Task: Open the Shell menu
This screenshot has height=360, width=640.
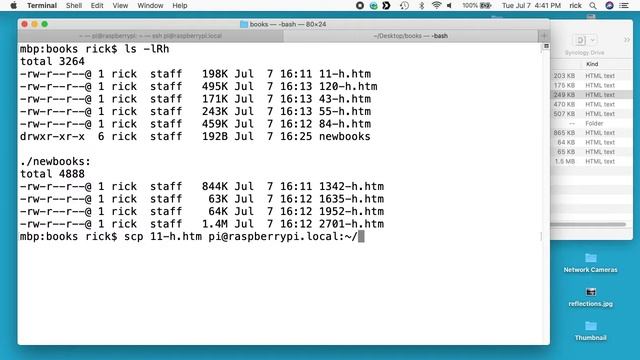Action: 74,5
